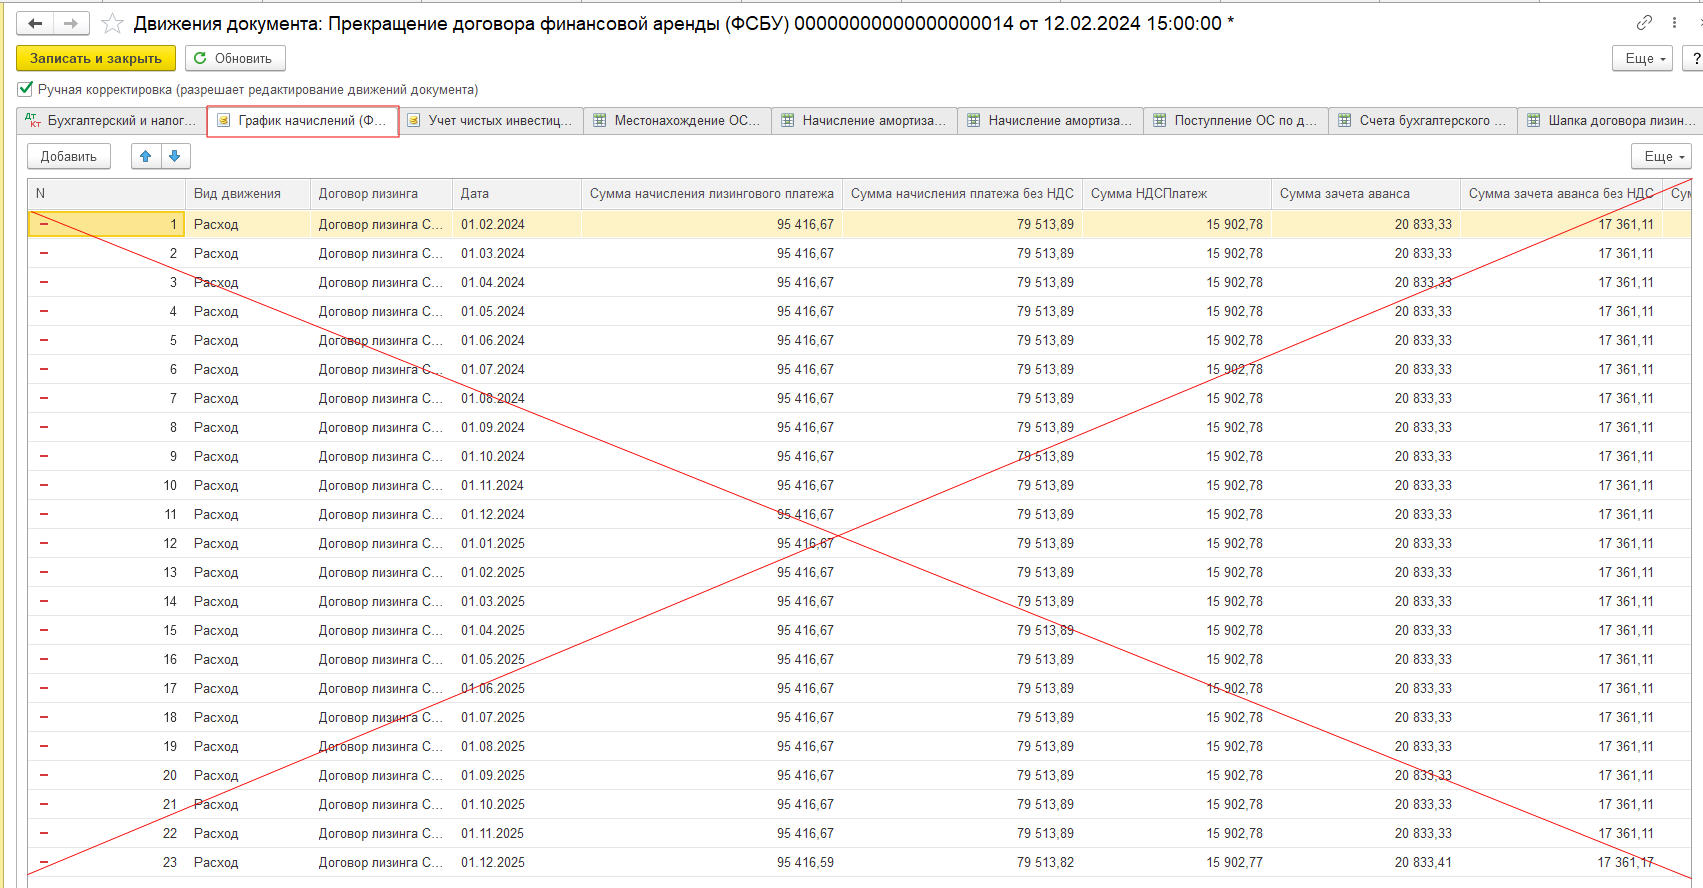Viewport: 1703px width, 888px height.
Task: Open help with the question mark button
Action: (x=1695, y=59)
